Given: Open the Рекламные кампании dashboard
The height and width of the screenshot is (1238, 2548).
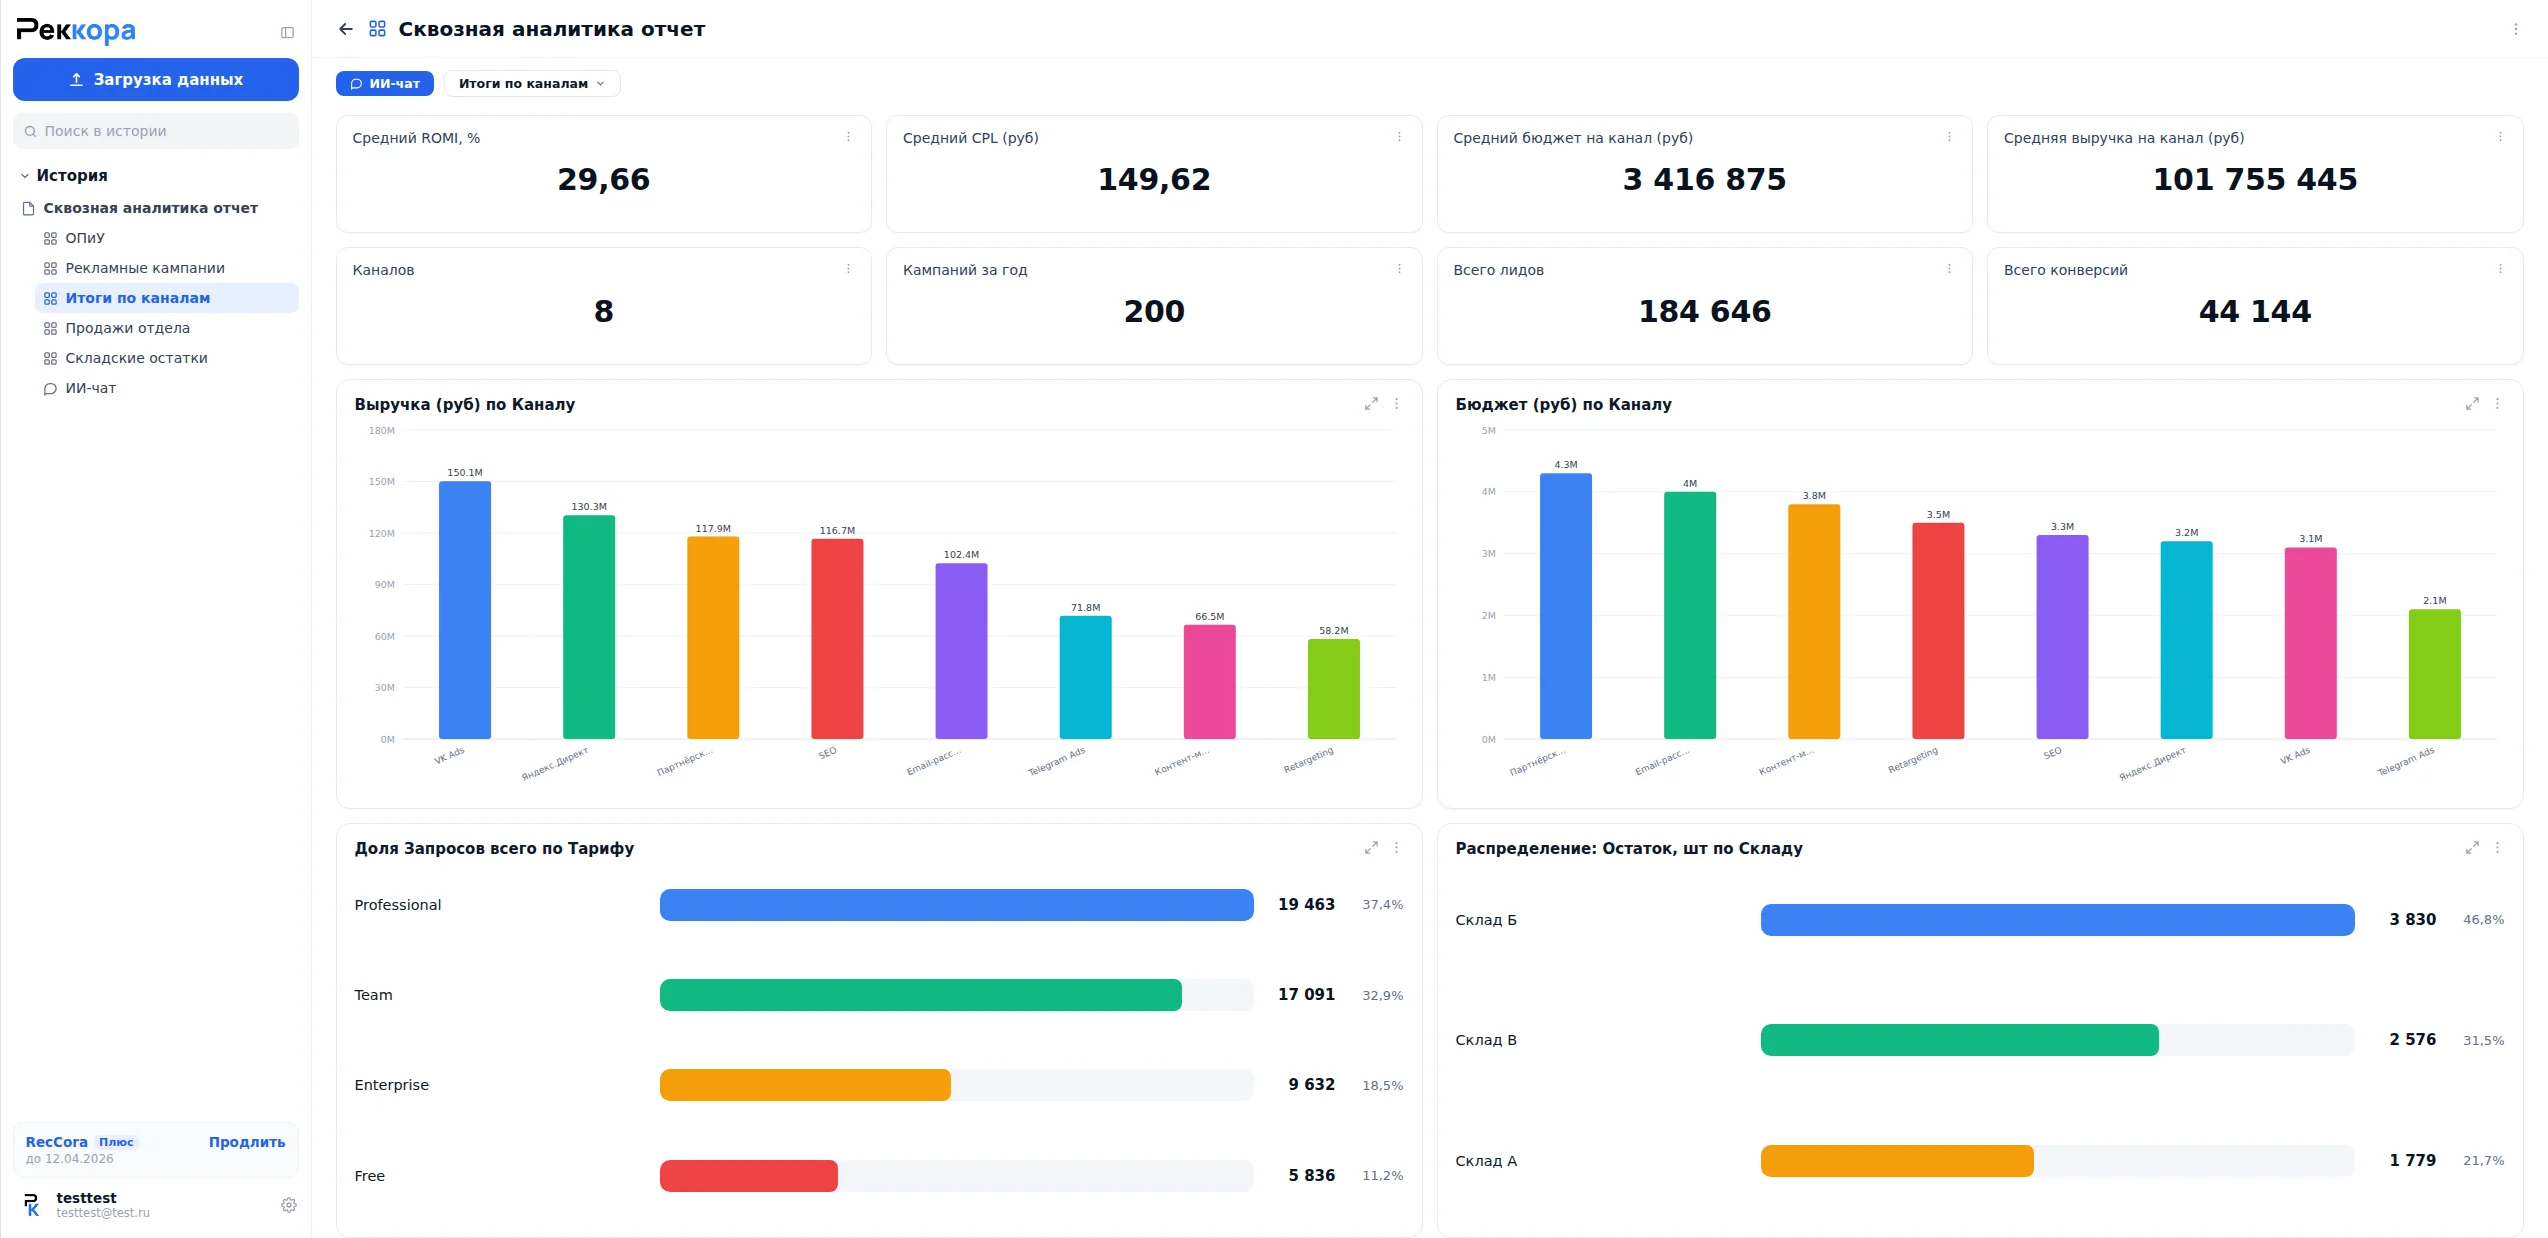Looking at the screenshot, I should click(x=145, y=268).
